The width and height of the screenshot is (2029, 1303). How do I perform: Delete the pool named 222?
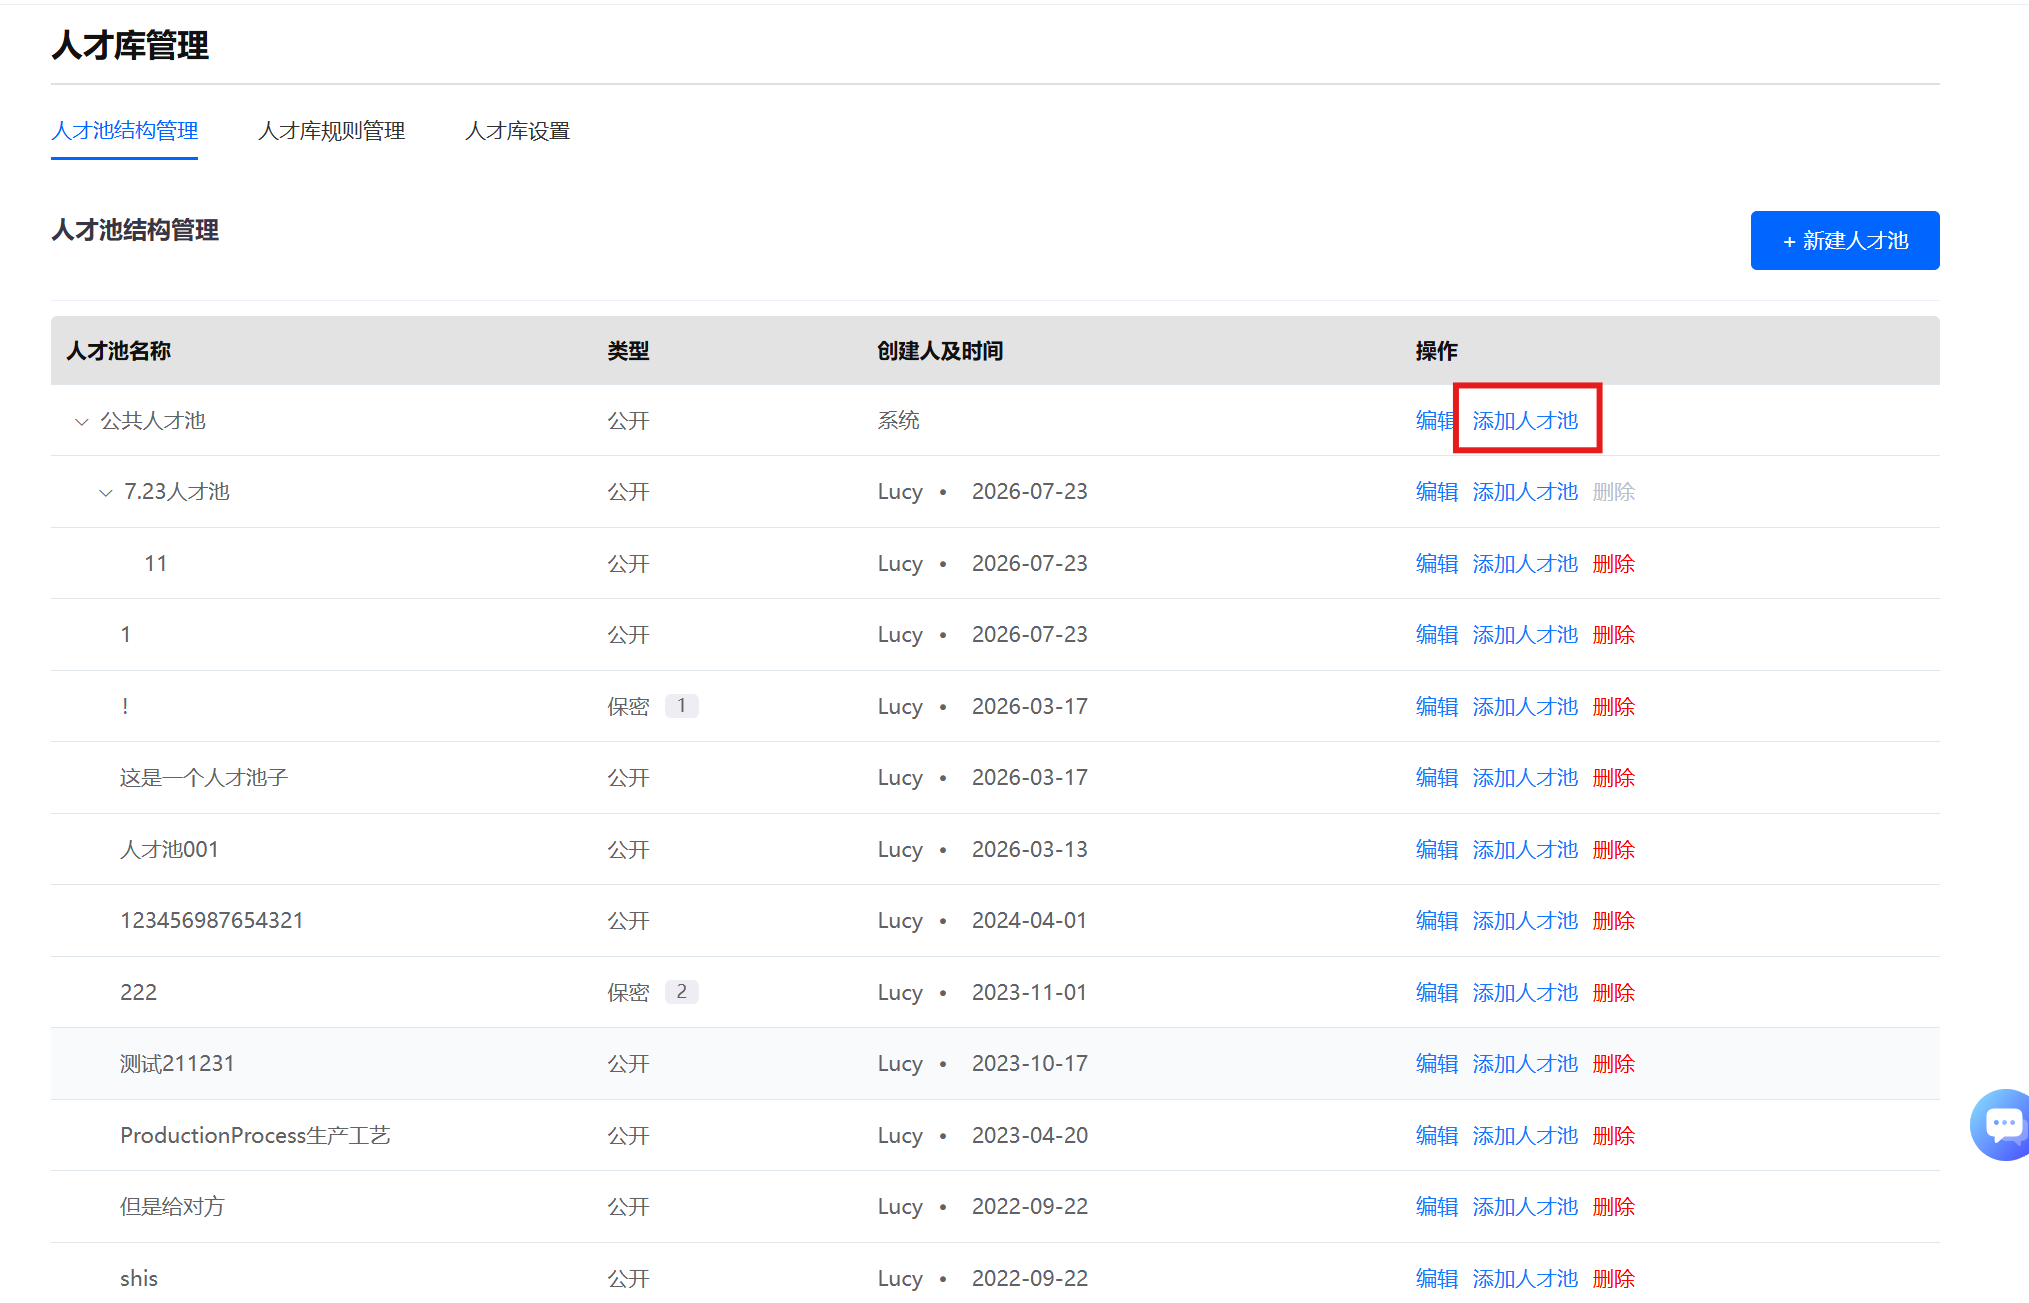[1614, 993]
